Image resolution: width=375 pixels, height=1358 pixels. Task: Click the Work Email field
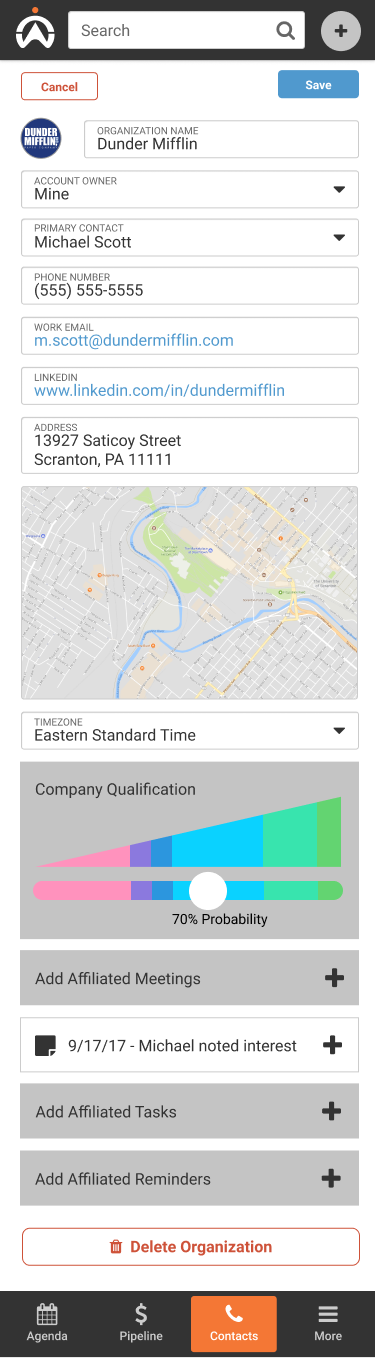190,336
